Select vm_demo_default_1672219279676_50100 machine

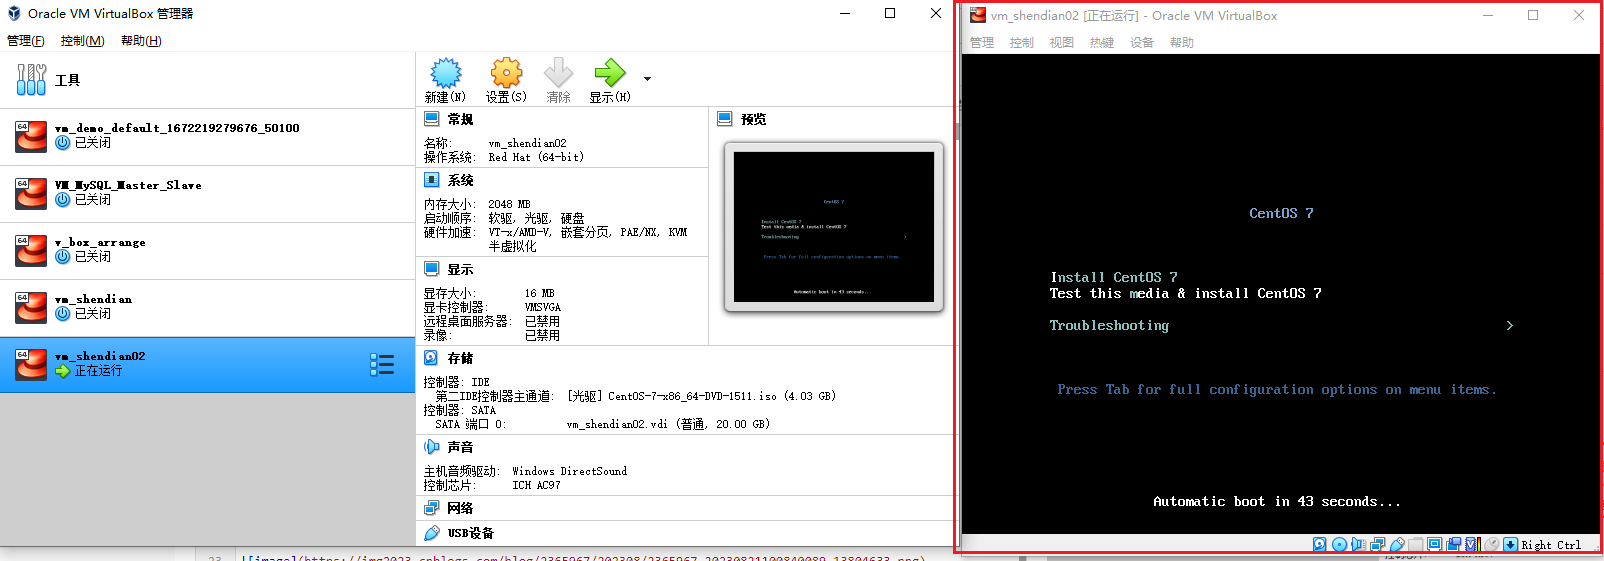click(207, 137)
